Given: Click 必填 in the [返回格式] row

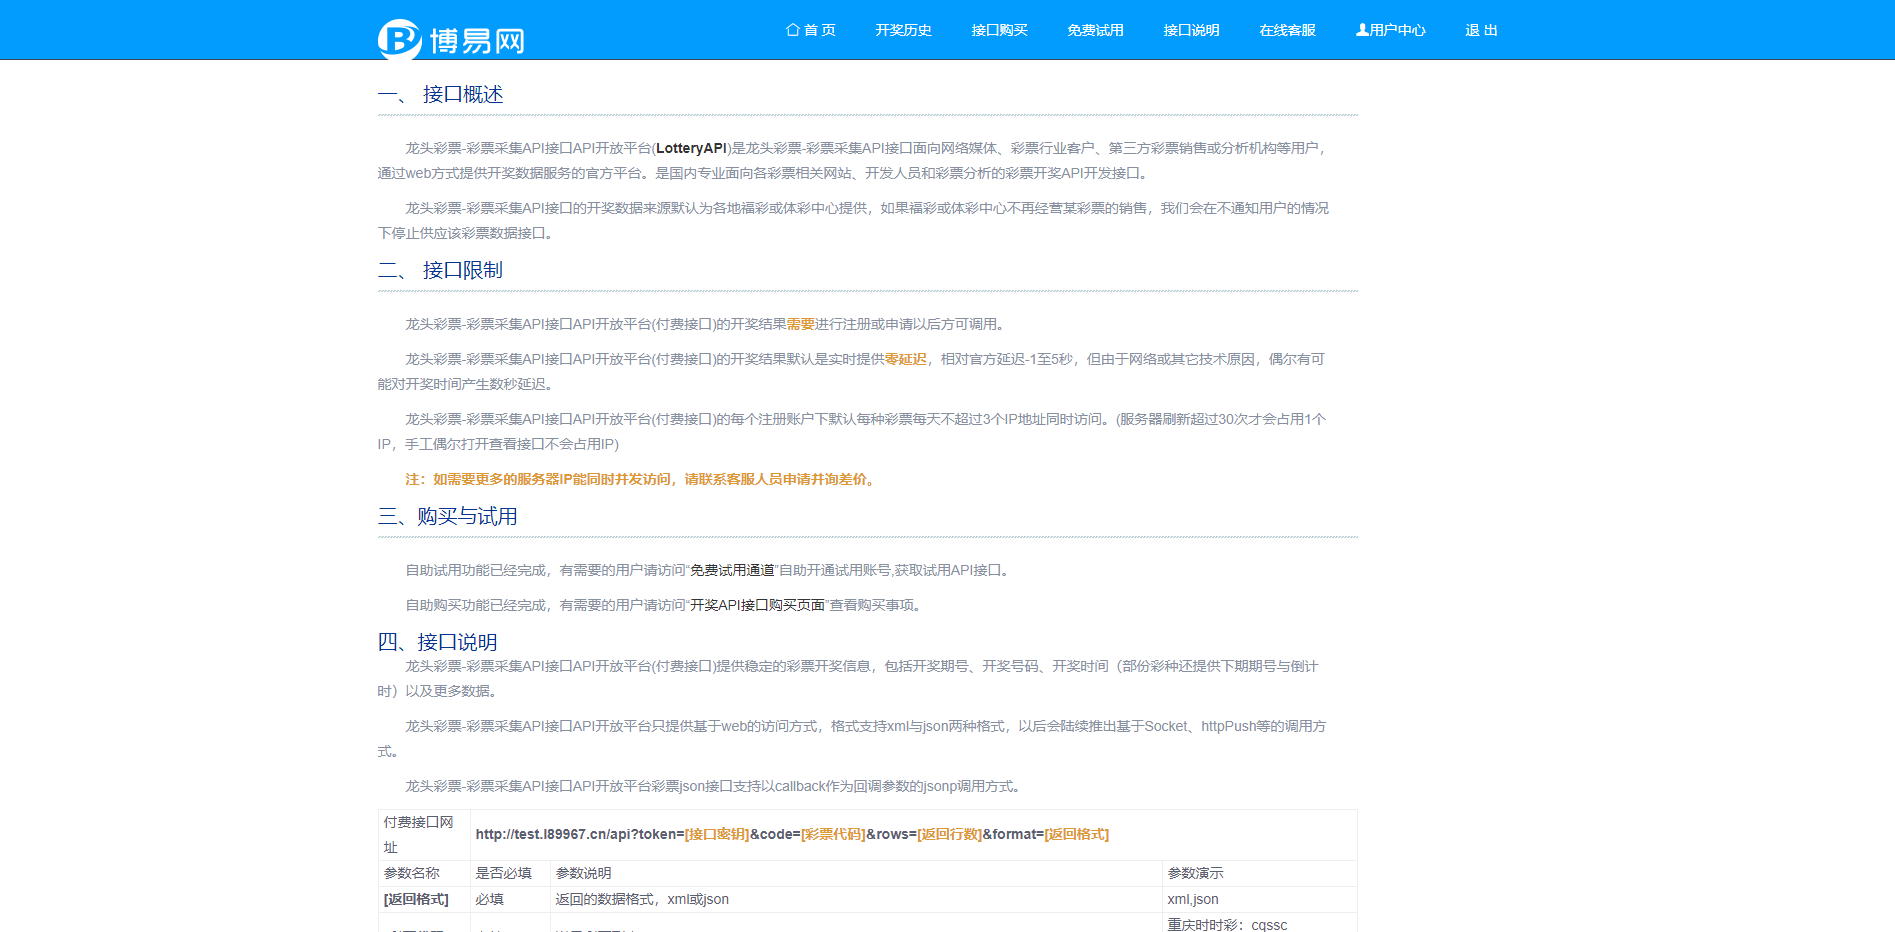Looking at the screenshot, I should click(x=510, y=899).
